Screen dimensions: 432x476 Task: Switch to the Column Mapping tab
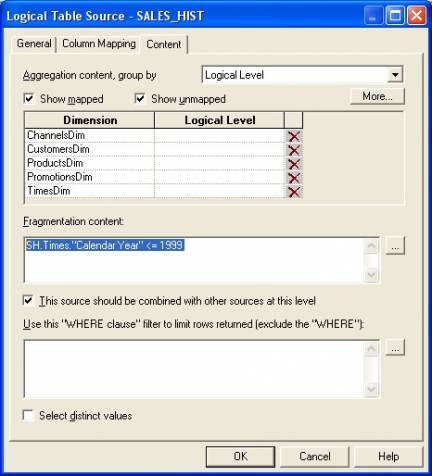[x=99, y=44]
